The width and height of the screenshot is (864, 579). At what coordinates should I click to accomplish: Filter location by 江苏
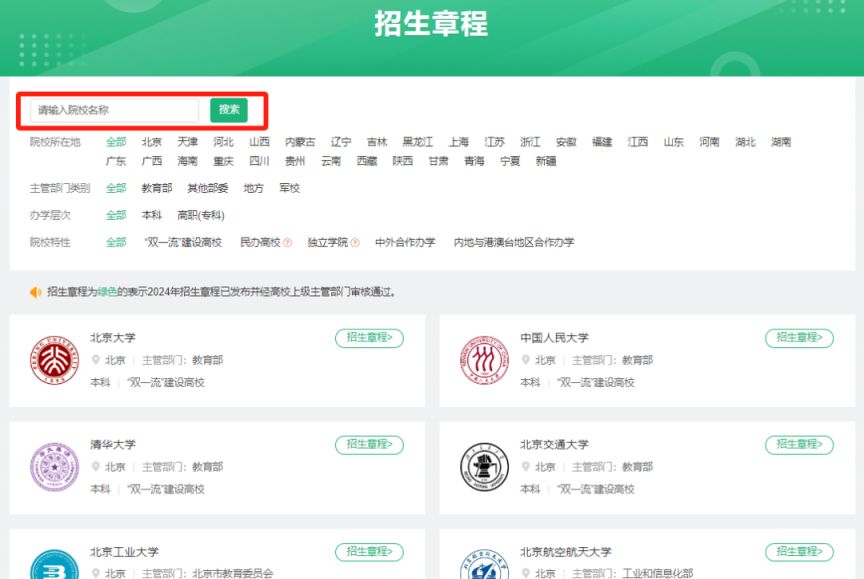click(x=494, y=142)
